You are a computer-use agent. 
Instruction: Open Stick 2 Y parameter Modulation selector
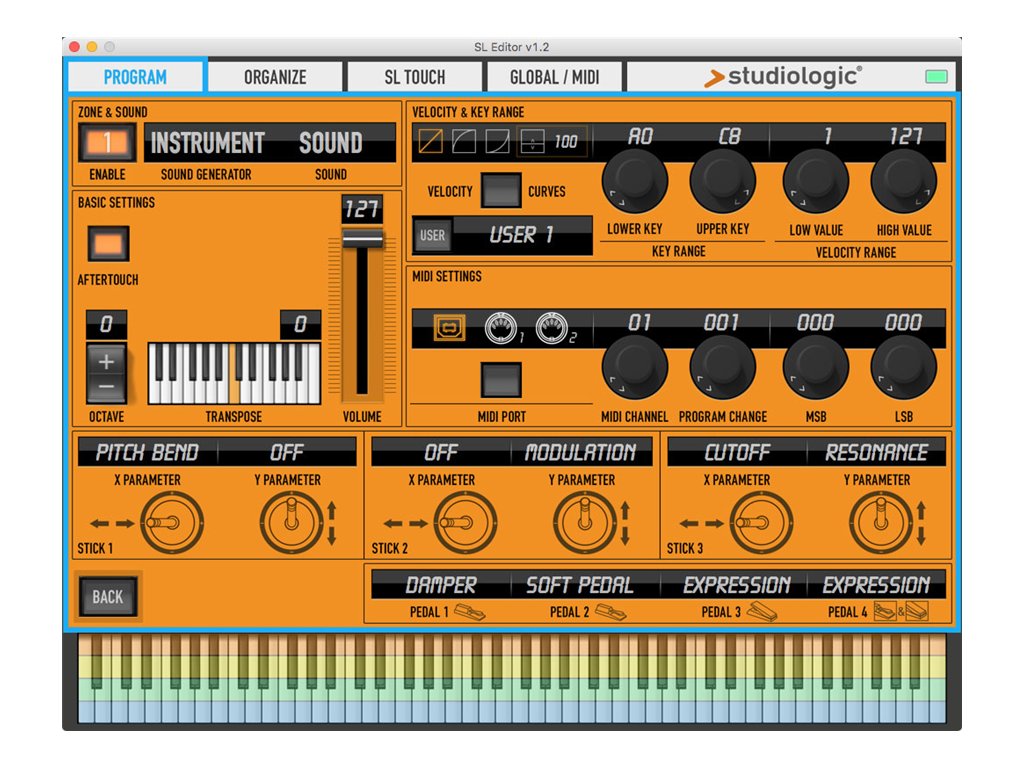pyautogui.click(x=581, y=452)
